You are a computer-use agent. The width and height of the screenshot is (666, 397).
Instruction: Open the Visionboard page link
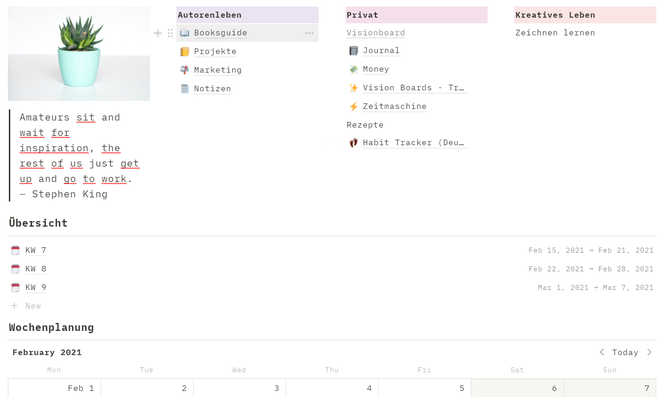(x=375, y=33)
